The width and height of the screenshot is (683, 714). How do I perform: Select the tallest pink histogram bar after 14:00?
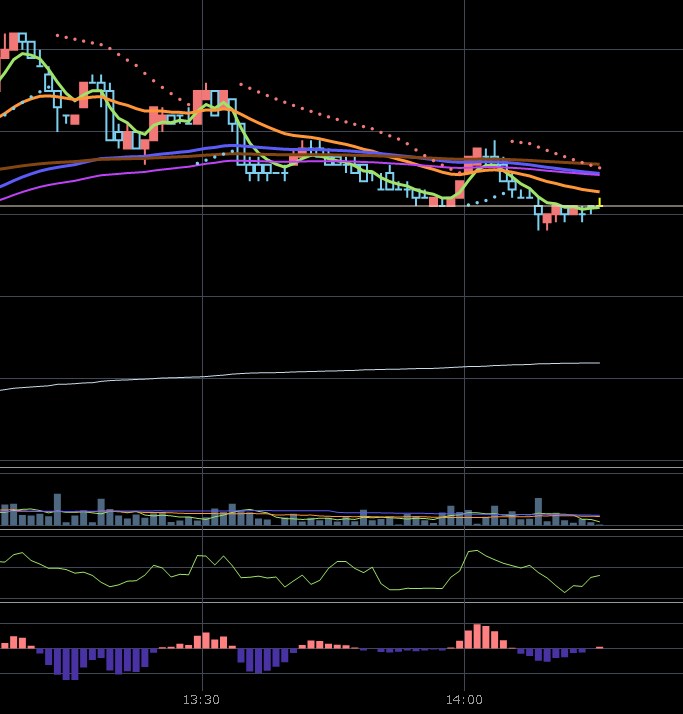click(478, 637)
